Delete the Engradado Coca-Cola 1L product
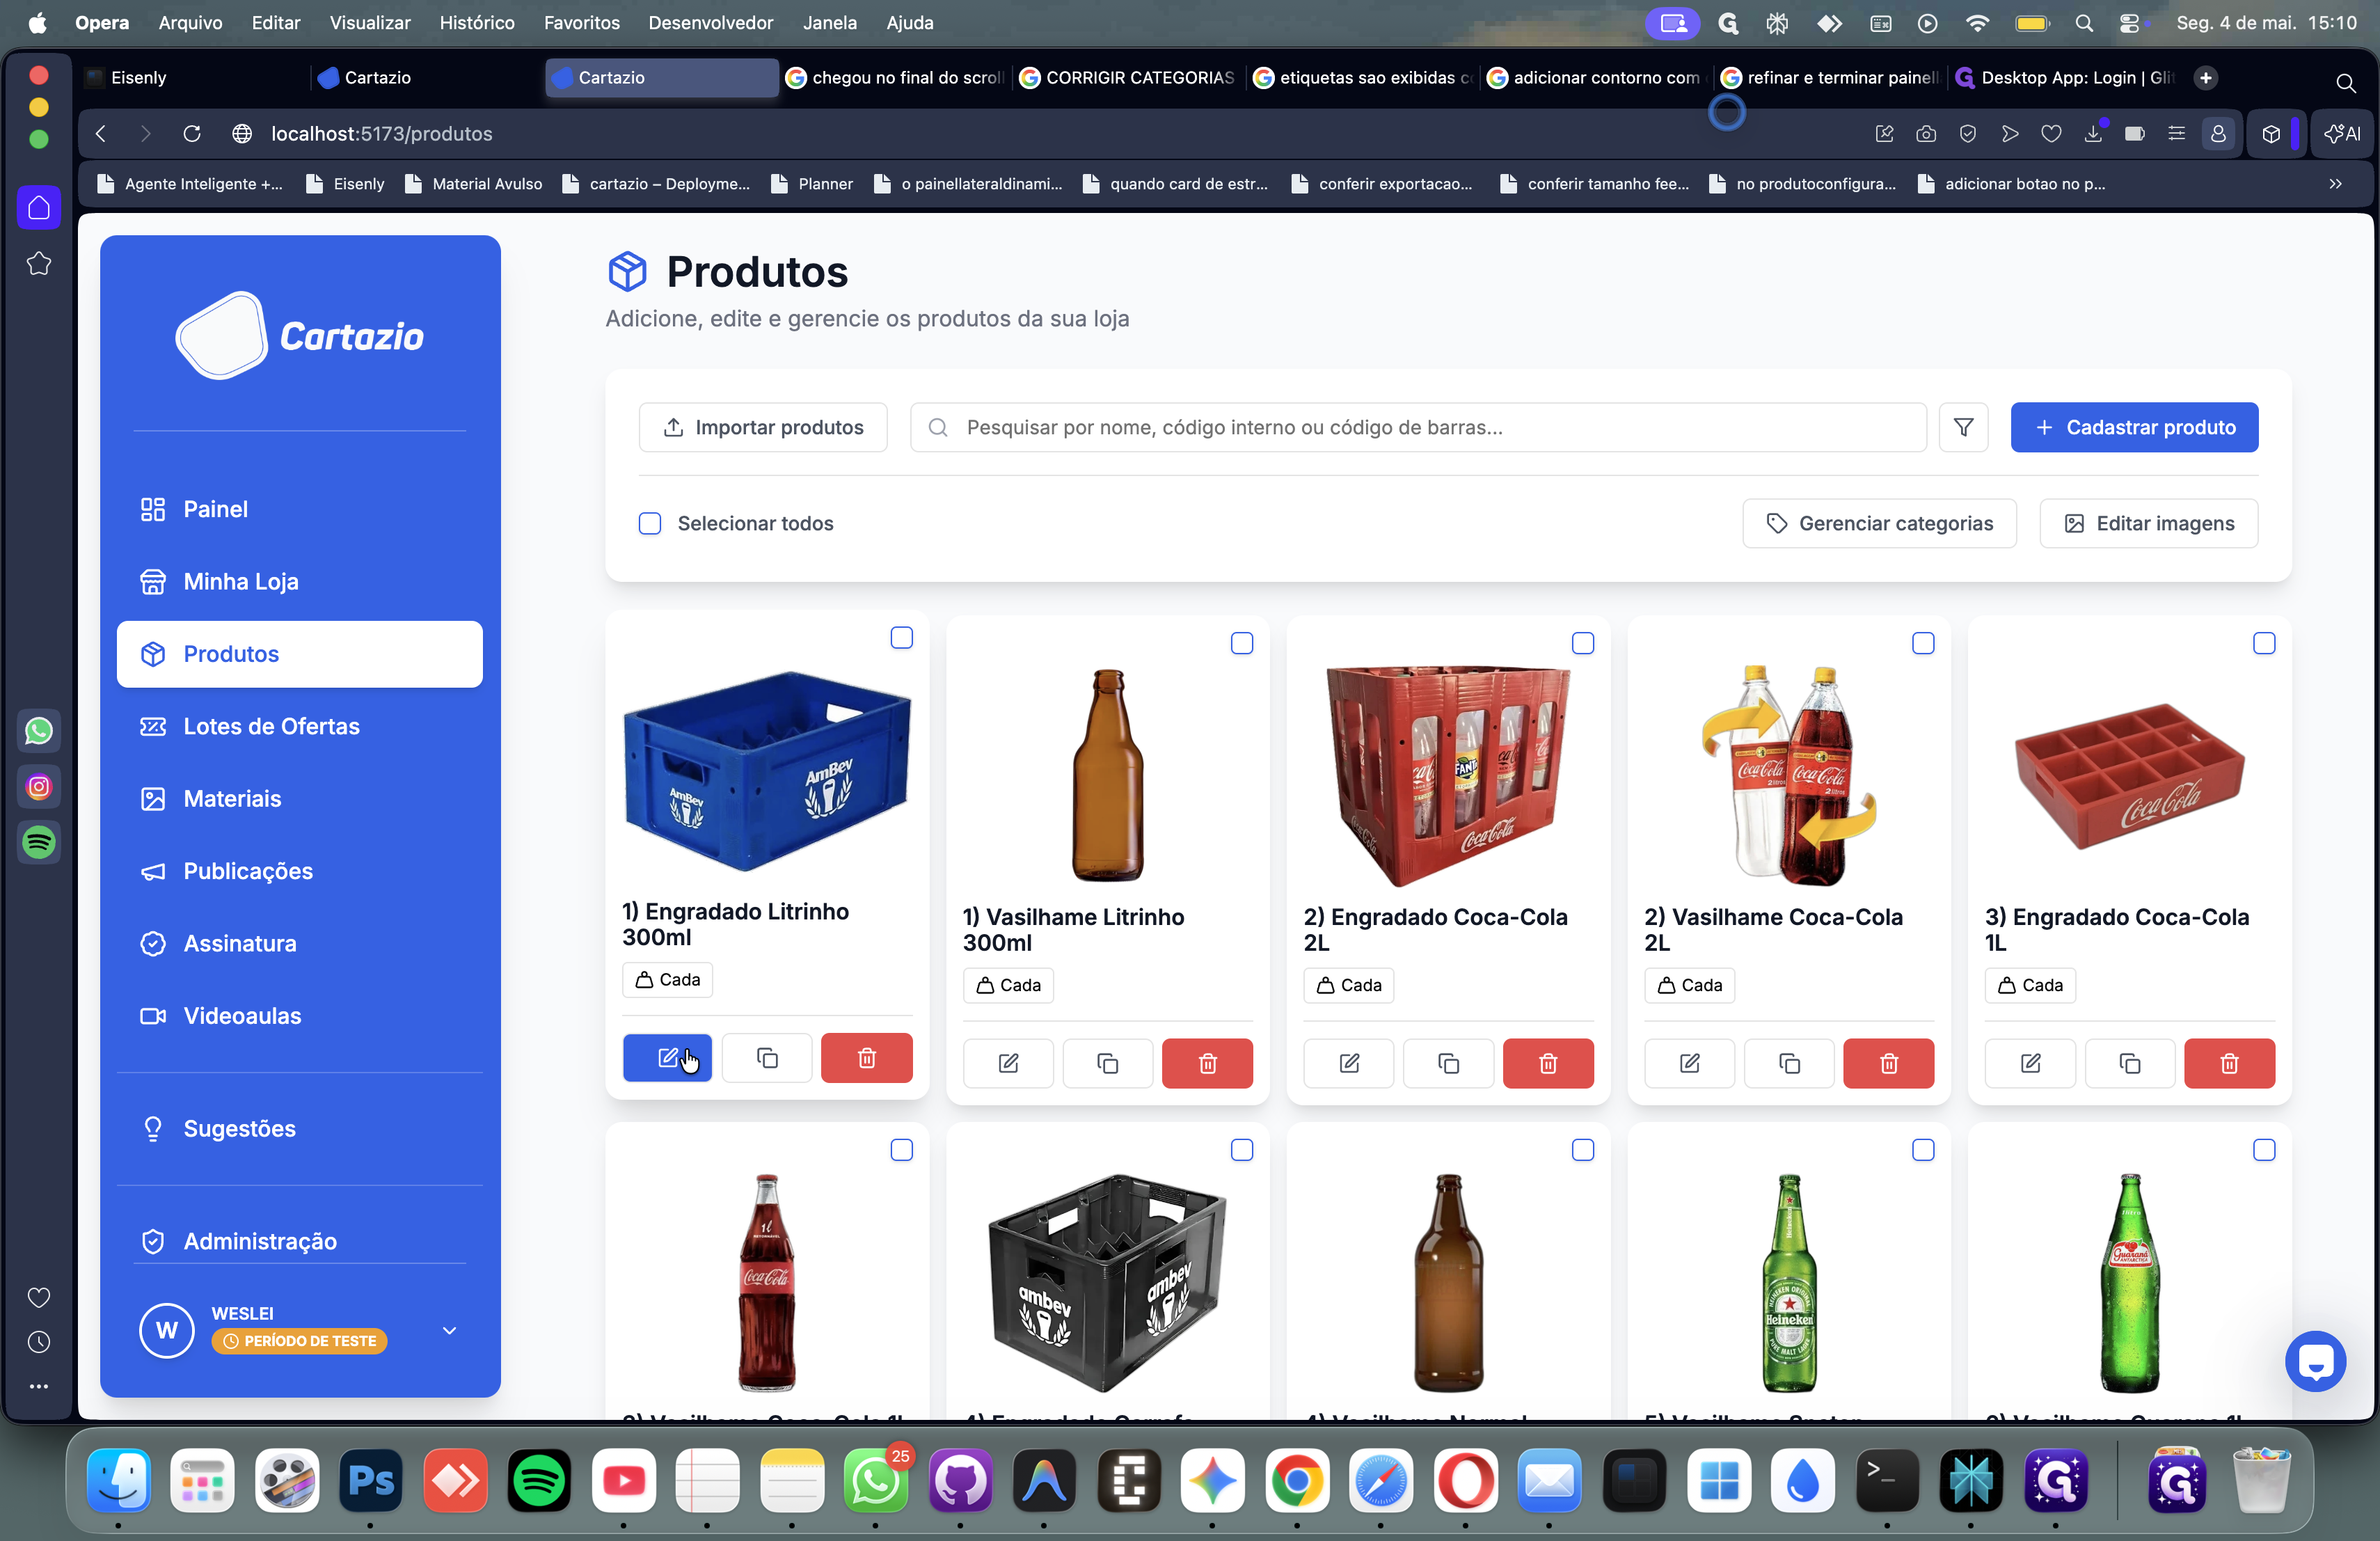The width and height of the screenshot is (2380, 1541). coord(2229,1063)
